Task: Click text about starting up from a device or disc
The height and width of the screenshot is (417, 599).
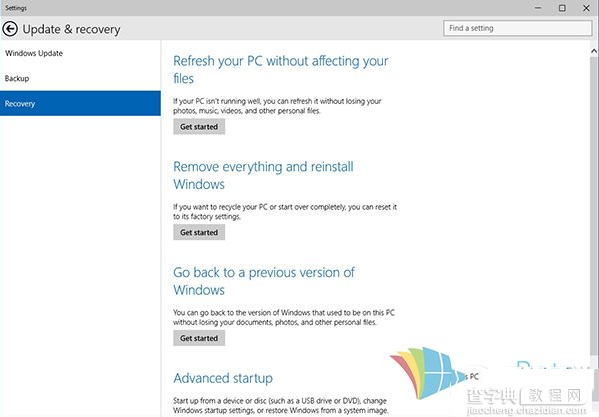Action: click(x=281, y=406)
